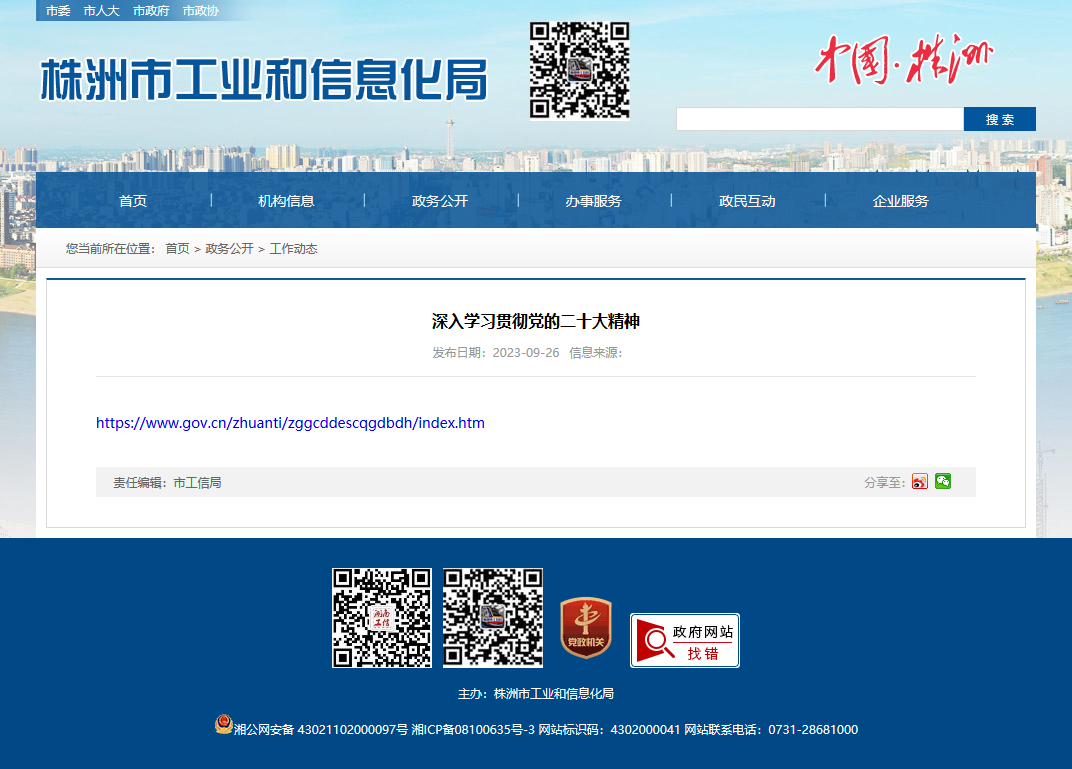Share article to Weibo icon
The width and height of the screenshot is (1072, 769).
[x=920, y=481]
